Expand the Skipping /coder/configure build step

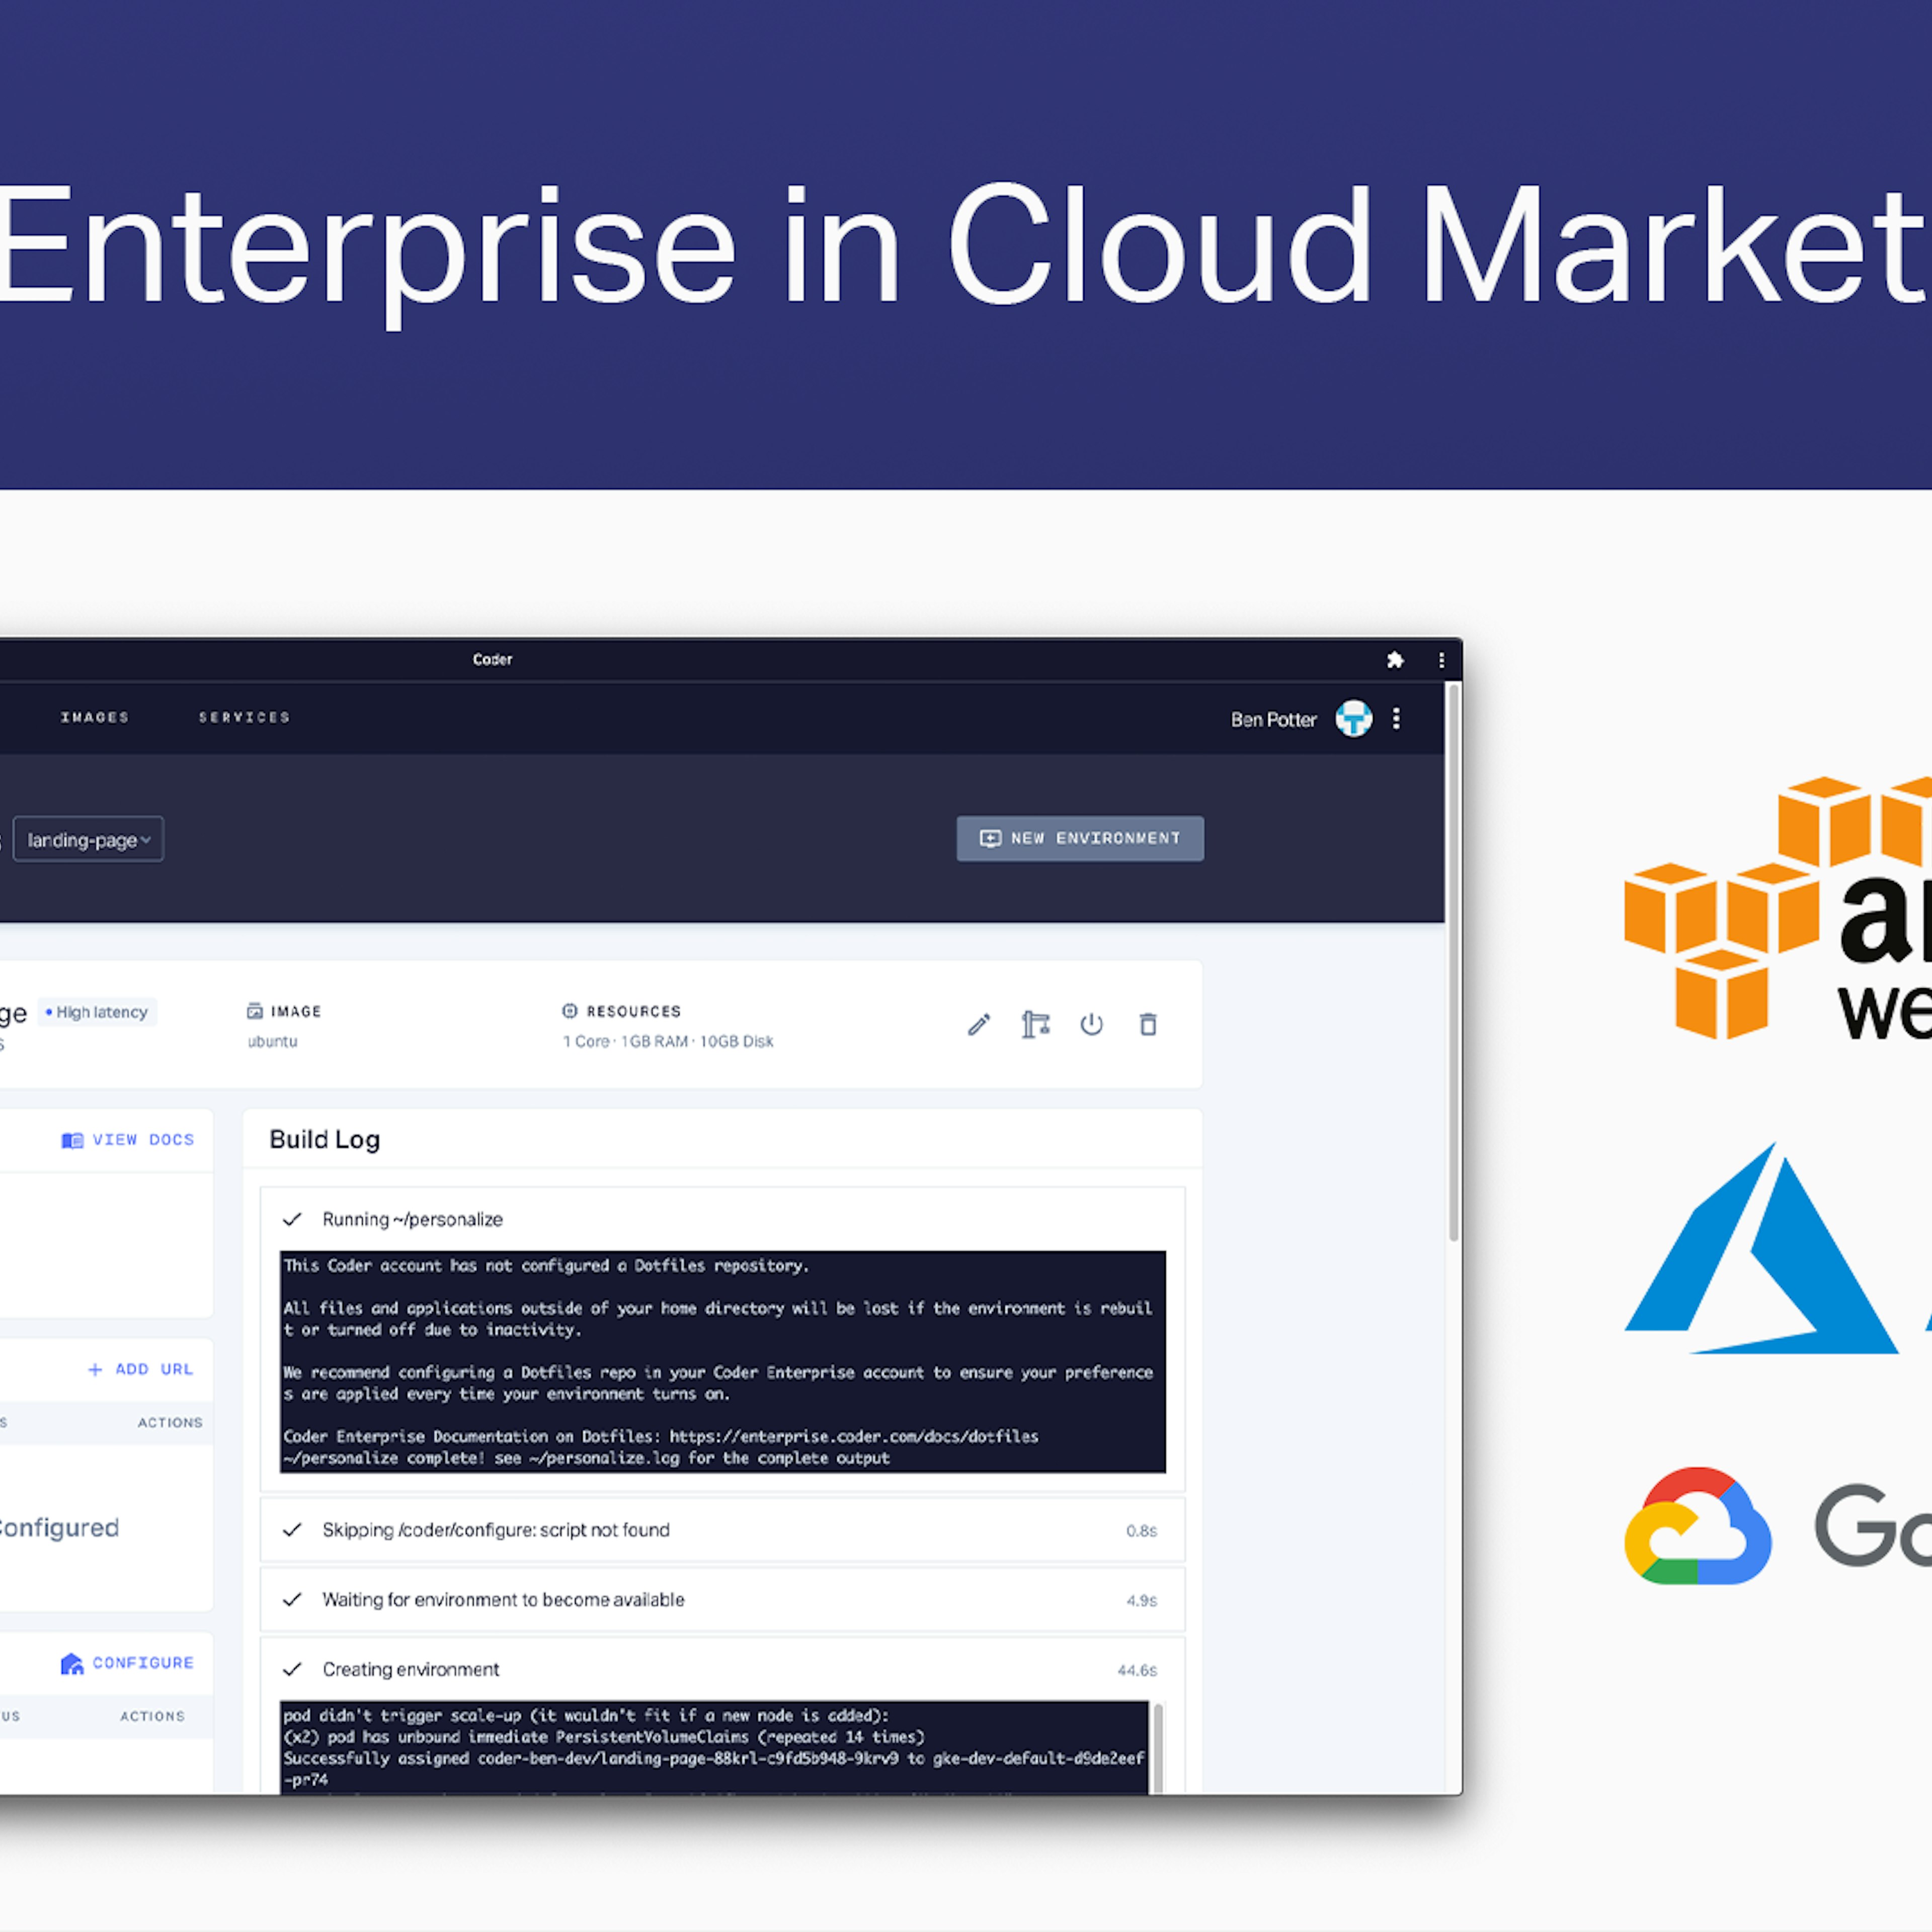[722, 1530]
